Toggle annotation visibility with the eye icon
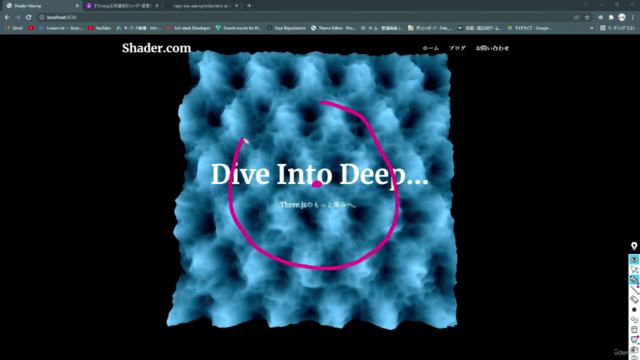Image resolution: width=640 pixels, height=360 pixels. 634,259
